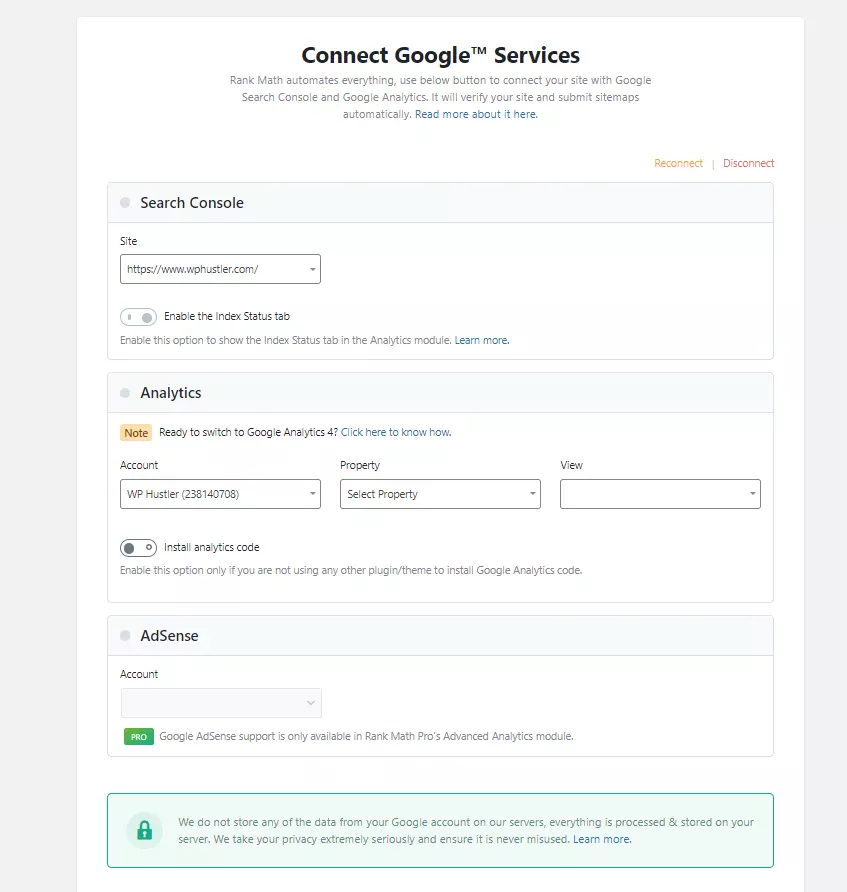Click the Disconnect link
This screenshot has height=892, width=847.
point(749,163)
